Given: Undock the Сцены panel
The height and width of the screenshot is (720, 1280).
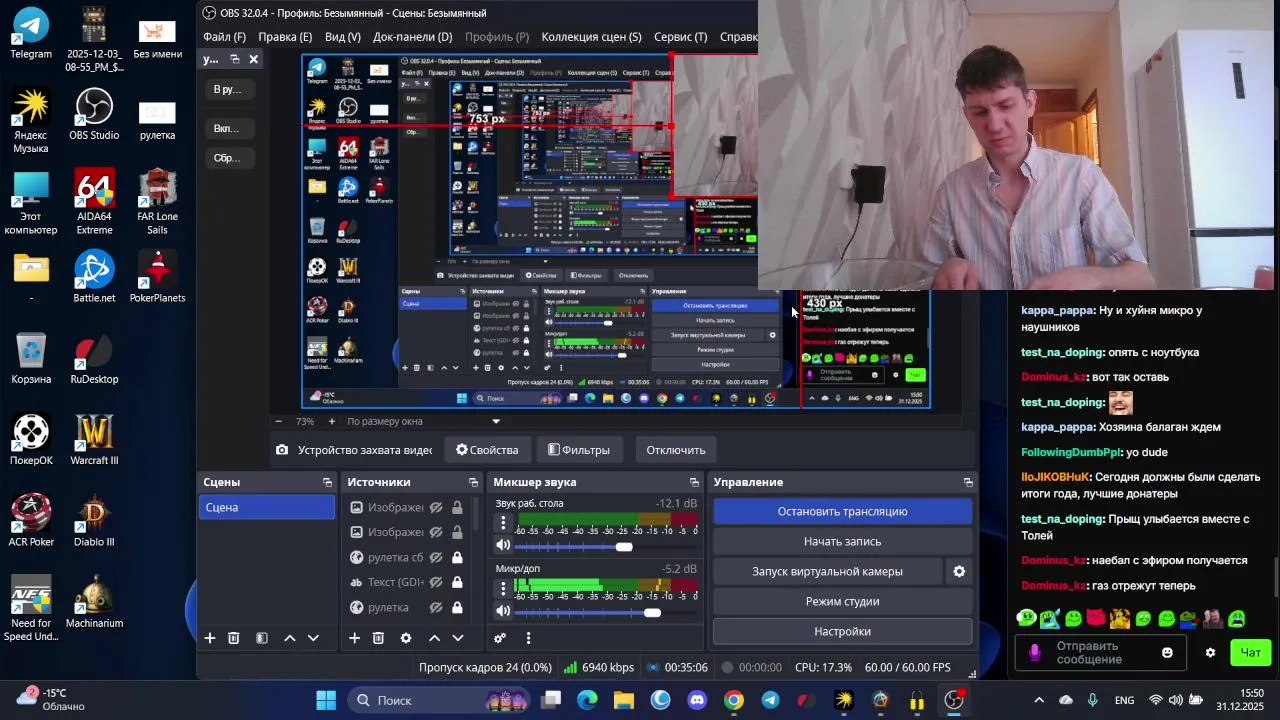Looking at the screenshot, I should (327, 482).
